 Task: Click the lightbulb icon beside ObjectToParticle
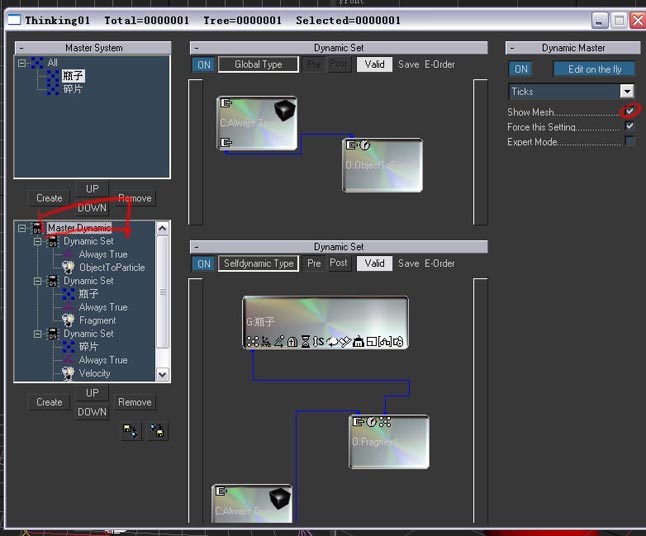tap(68, 267)
